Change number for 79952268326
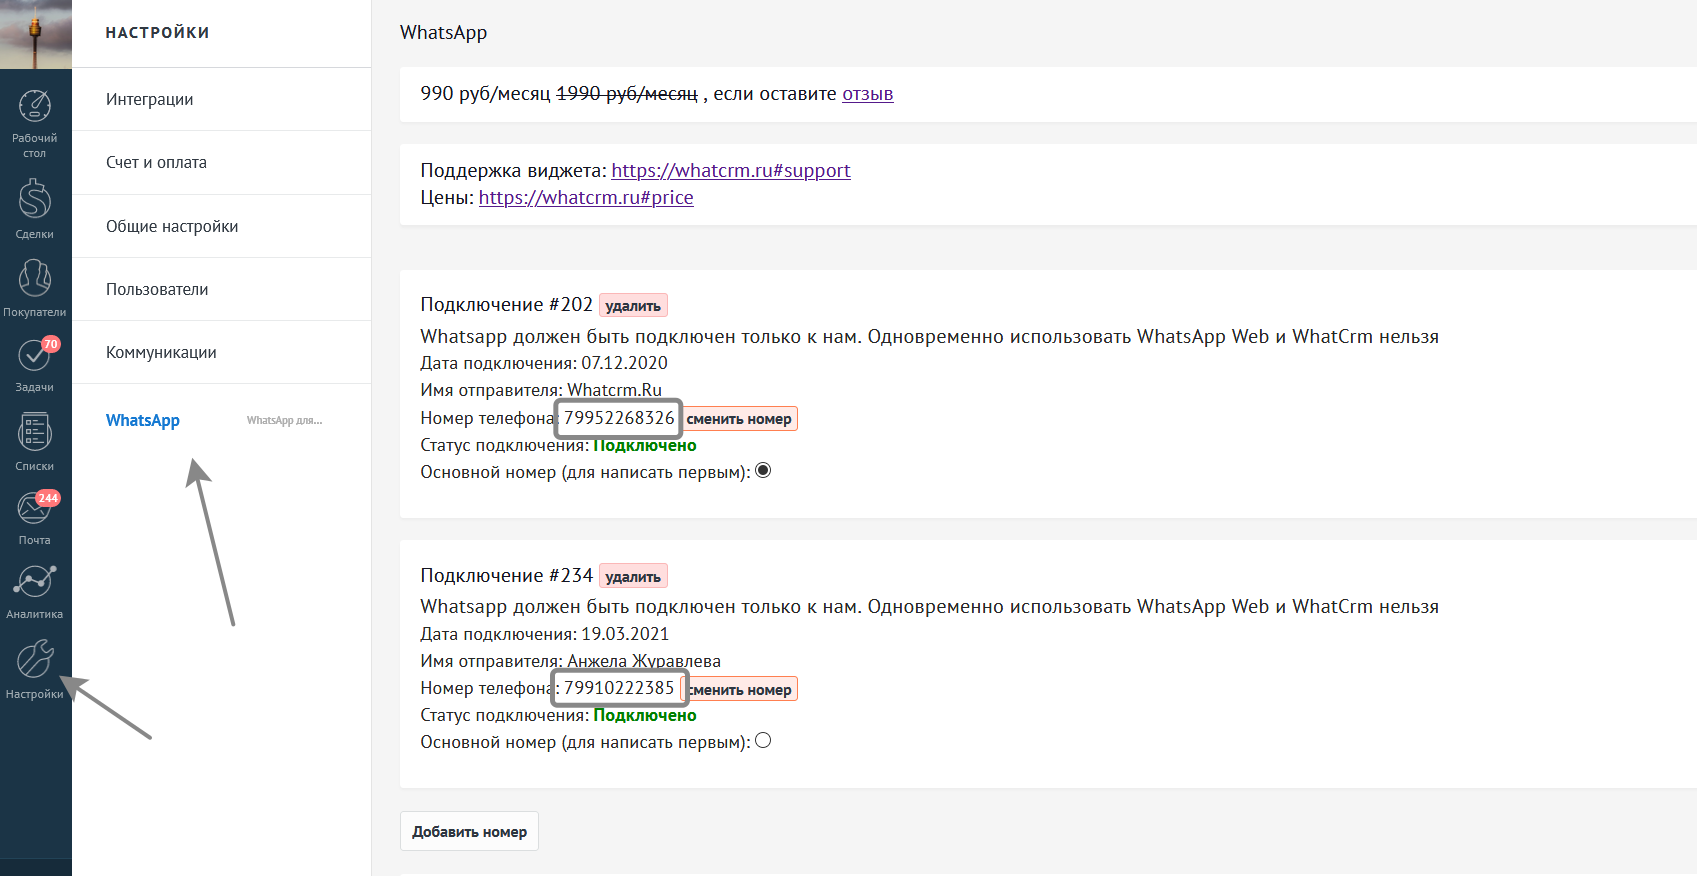This screenshot has width=1697, height=876. coord(739,419)
